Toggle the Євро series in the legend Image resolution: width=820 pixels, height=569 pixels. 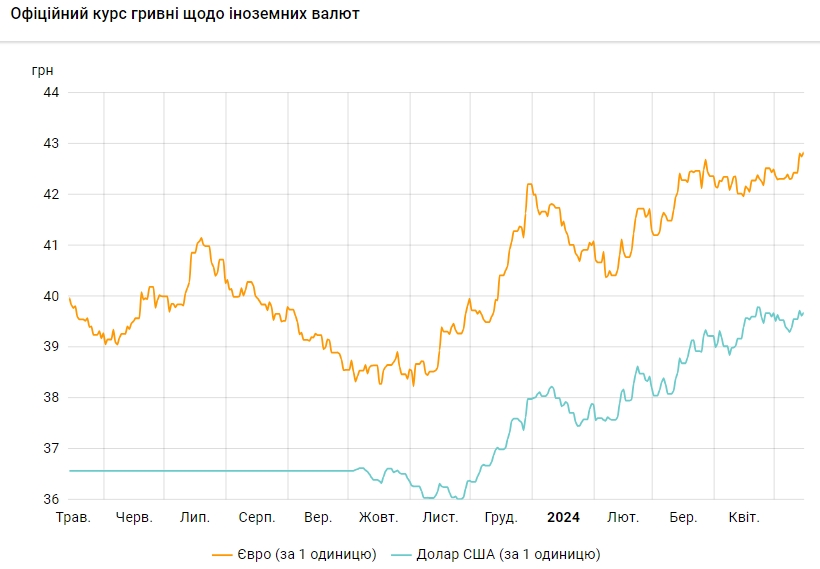click(307, 554)
